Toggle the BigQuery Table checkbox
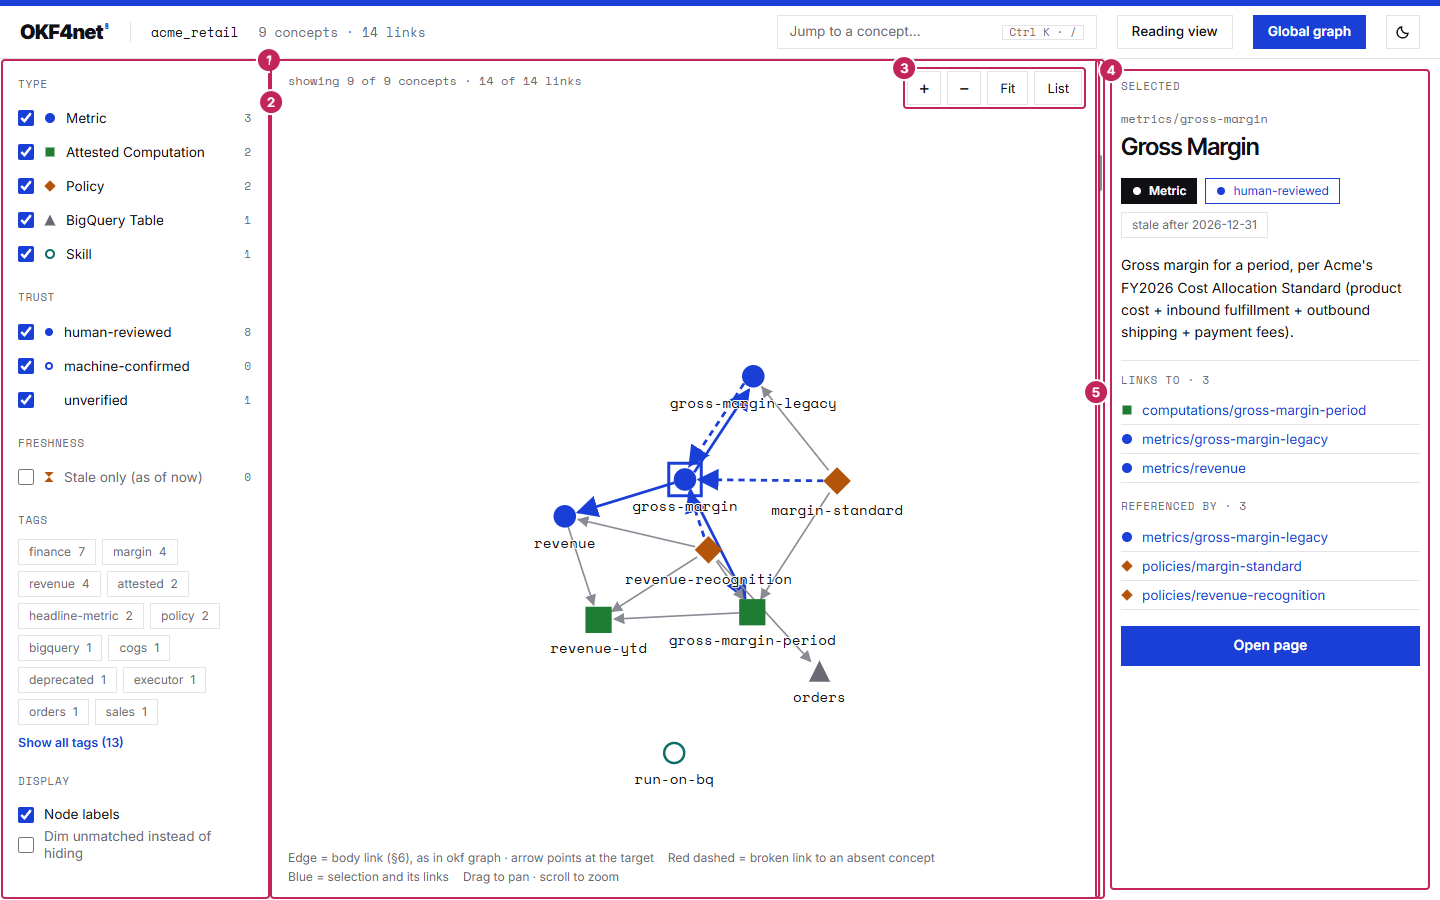Viewport: 1440px width, 900px height. (x=26, y=220)
